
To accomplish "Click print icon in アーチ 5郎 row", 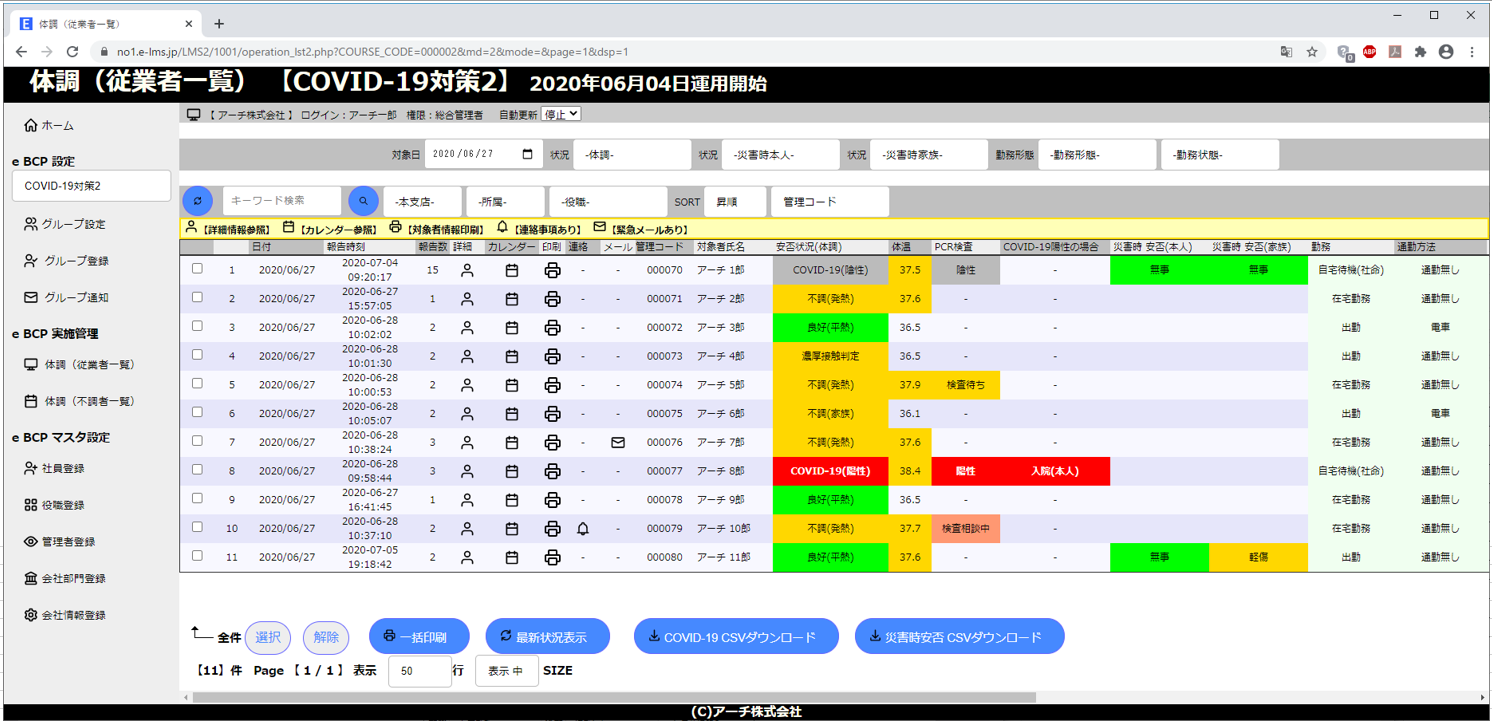I will (x=552, y=385).
